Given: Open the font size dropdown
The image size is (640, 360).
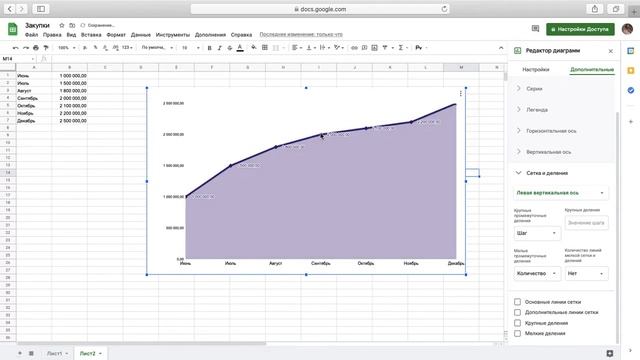Looking at the screenshot, I should pyautogui.click(x=191, y=48).
